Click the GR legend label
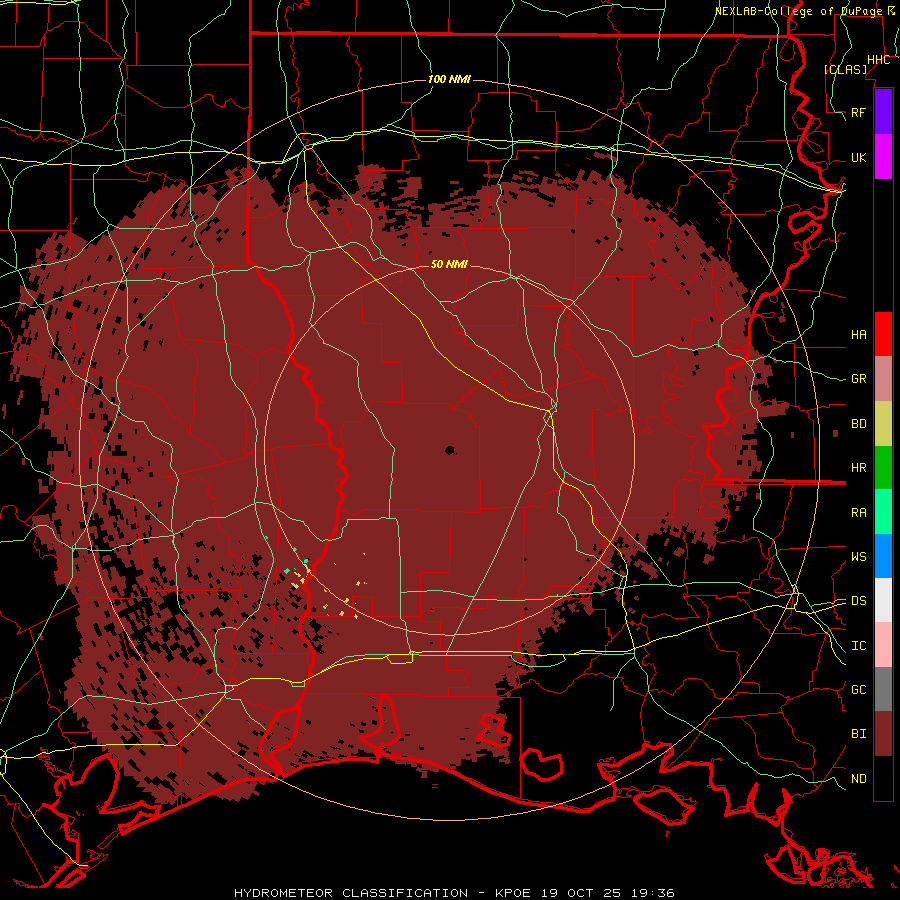900x900 pixels. [858, 379]
